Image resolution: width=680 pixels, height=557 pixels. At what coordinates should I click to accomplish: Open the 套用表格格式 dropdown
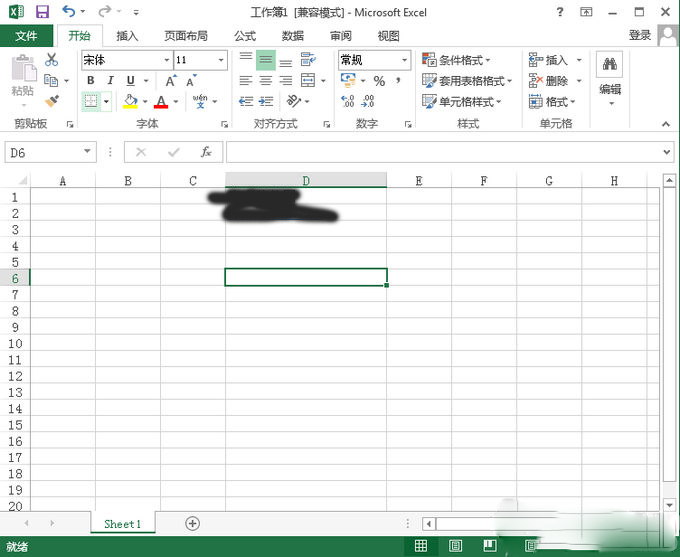(467, 81)
